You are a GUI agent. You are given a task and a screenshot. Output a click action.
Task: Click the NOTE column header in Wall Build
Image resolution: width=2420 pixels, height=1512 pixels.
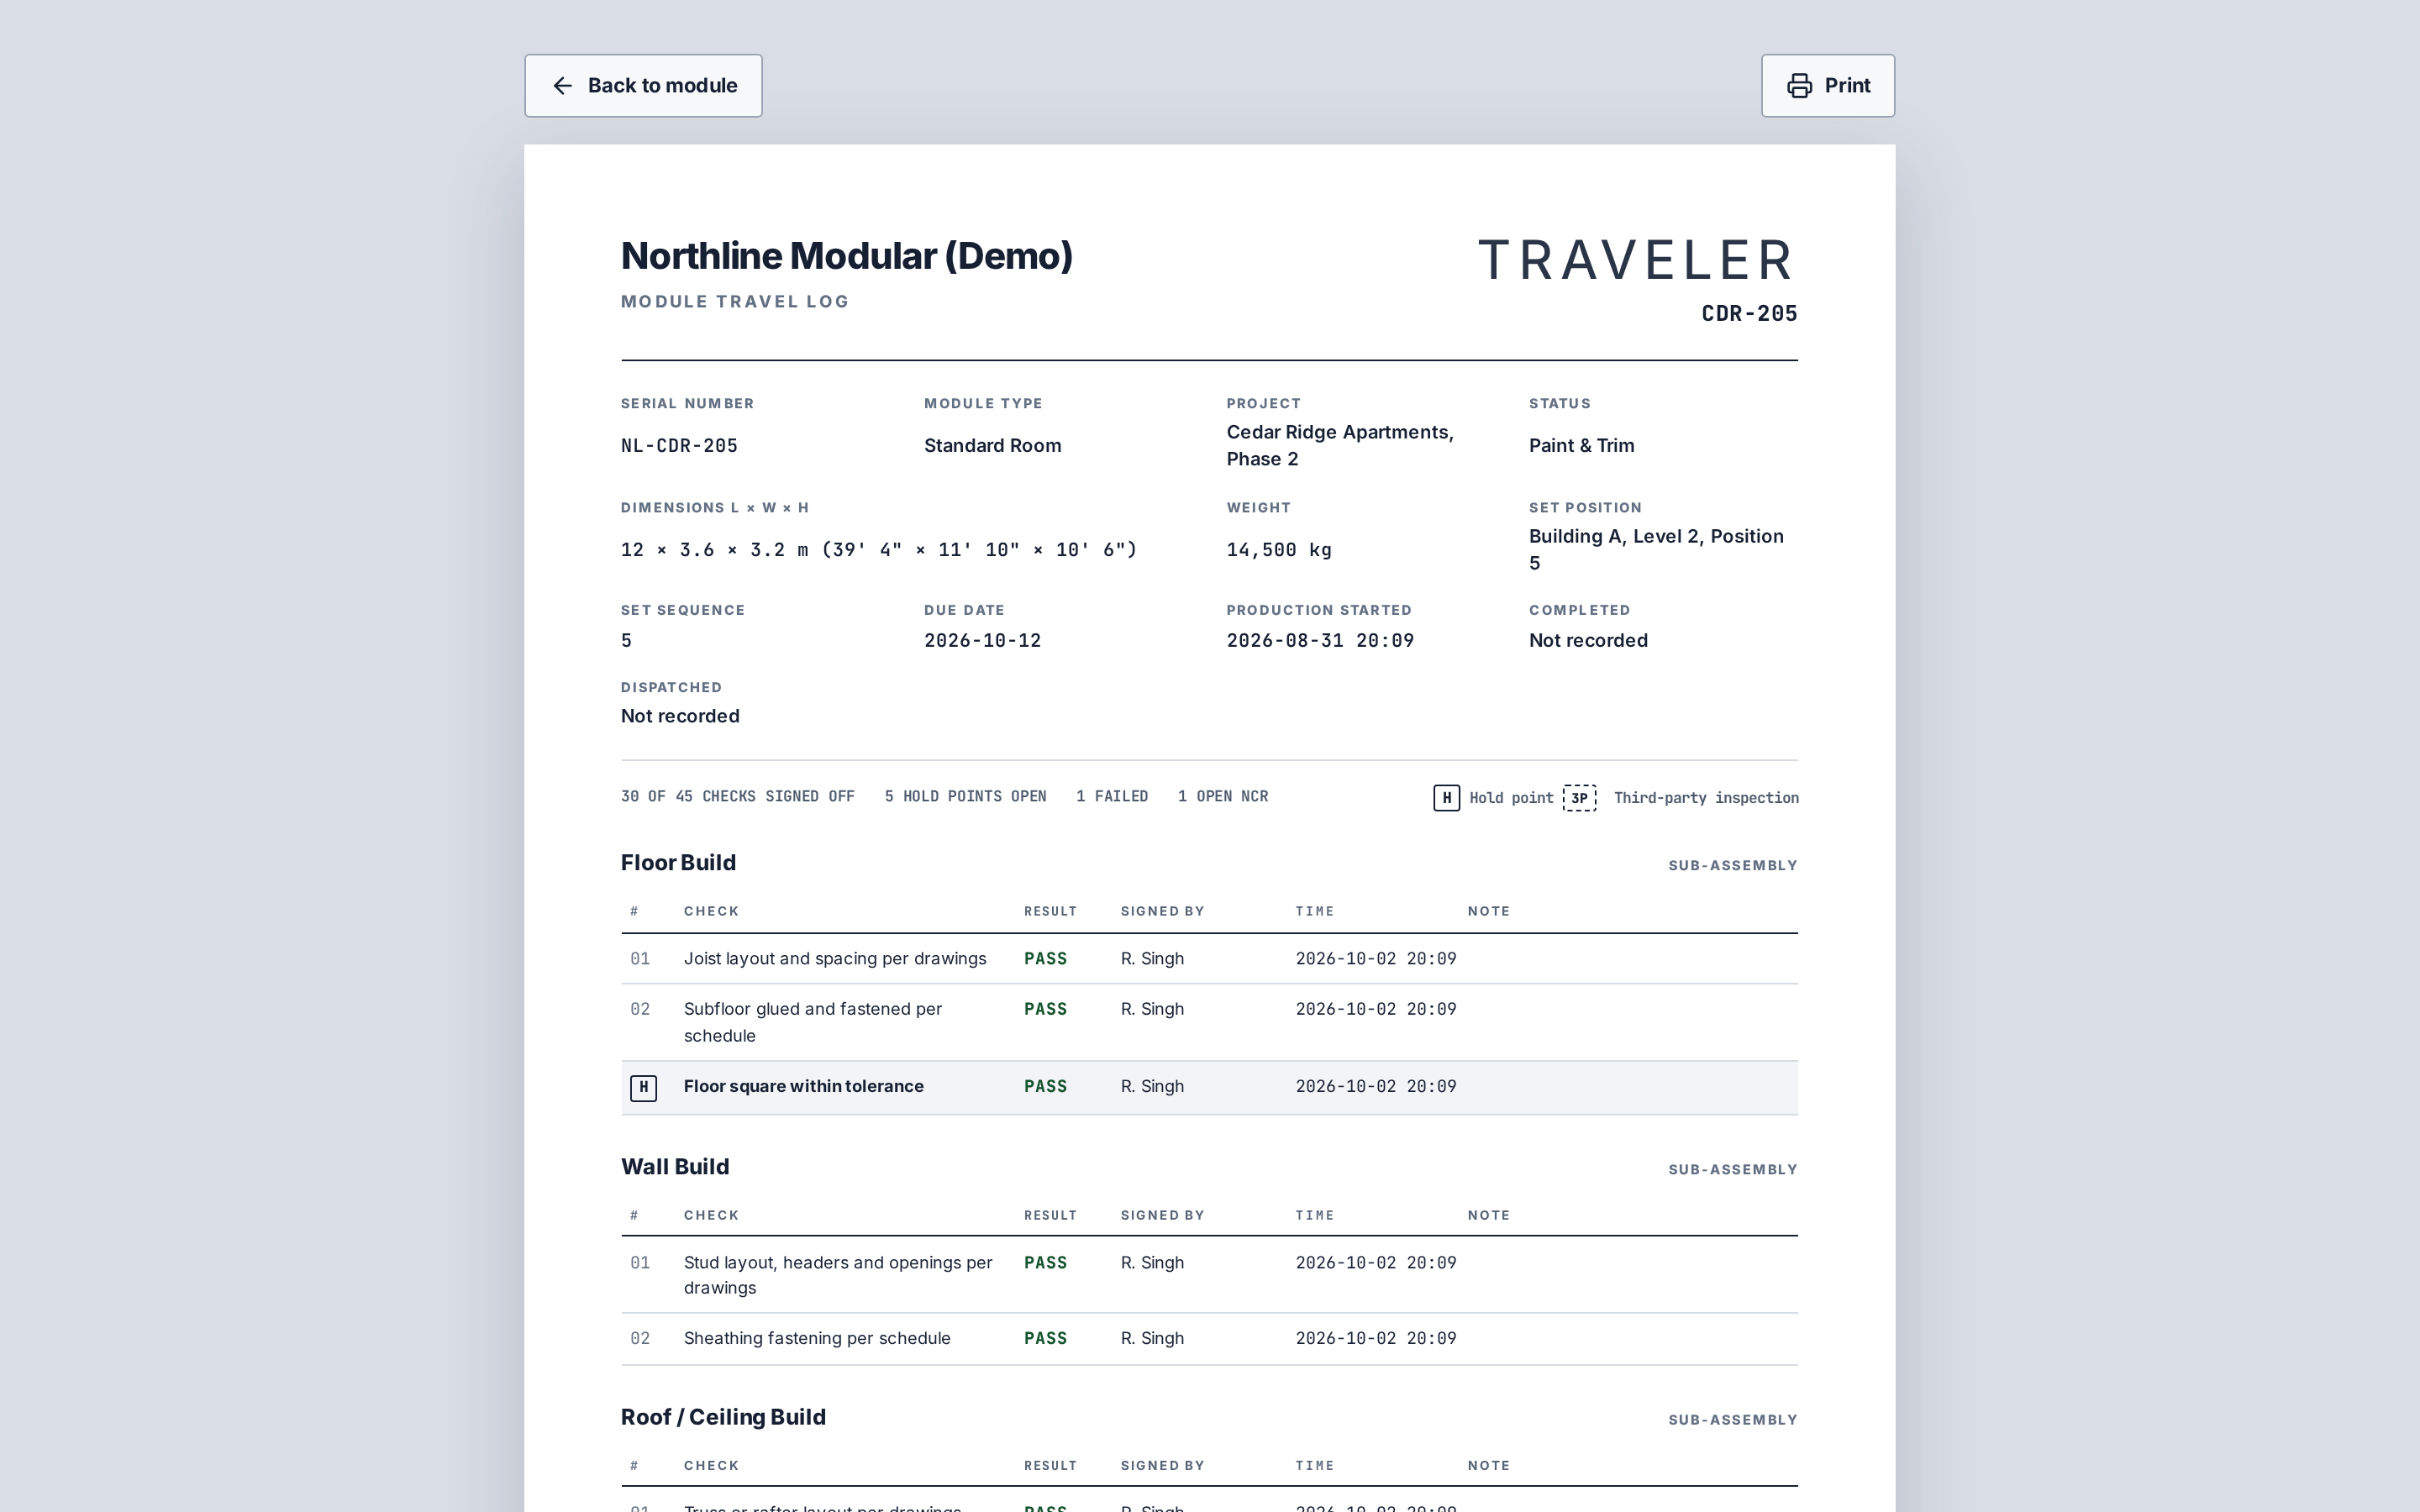pyautogui.click(x=1488, y=1216)
